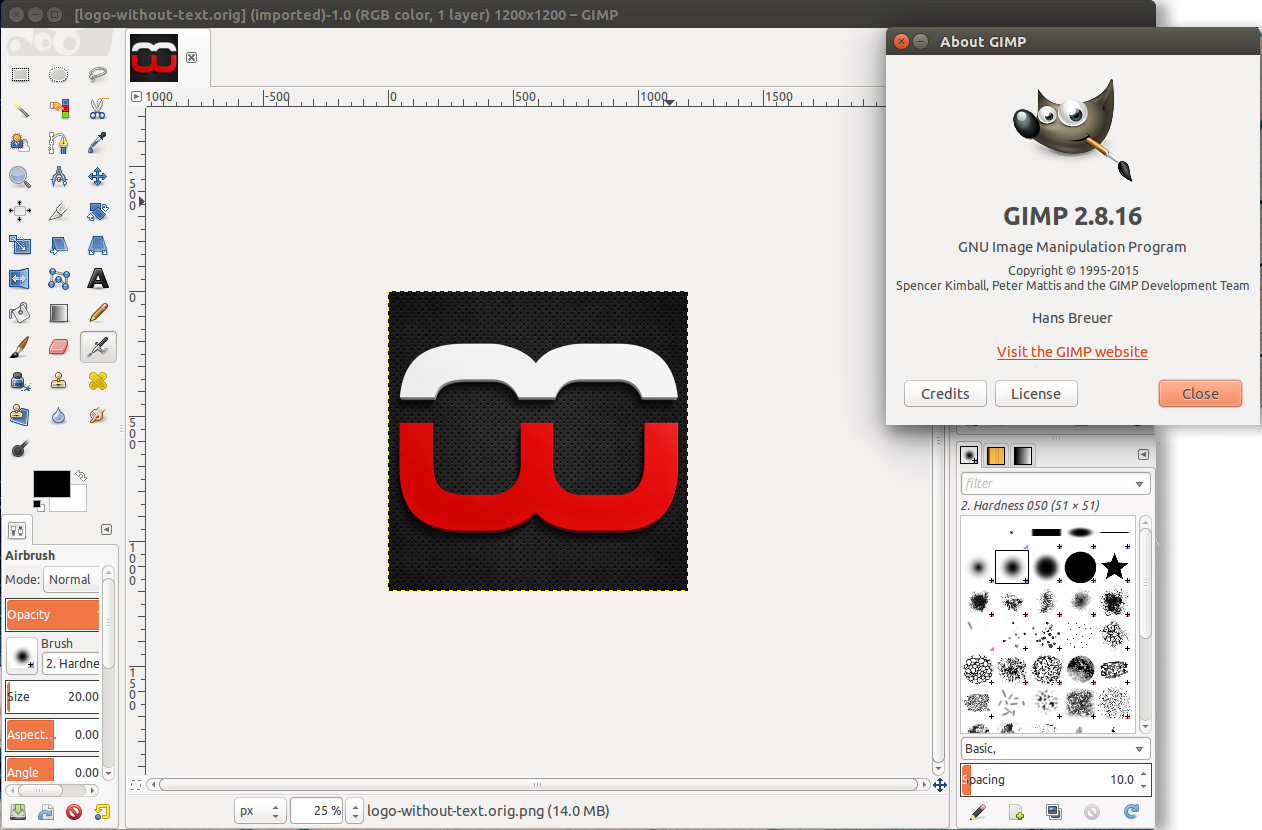Select the Select by Color tool
The image size is (1262, 830).
59,108
